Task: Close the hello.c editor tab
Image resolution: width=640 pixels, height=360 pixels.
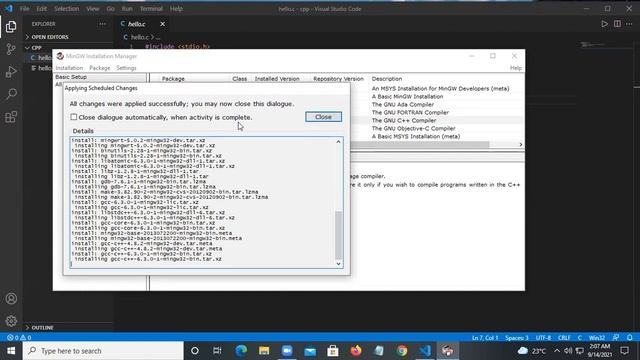Action: coord(162,24)
